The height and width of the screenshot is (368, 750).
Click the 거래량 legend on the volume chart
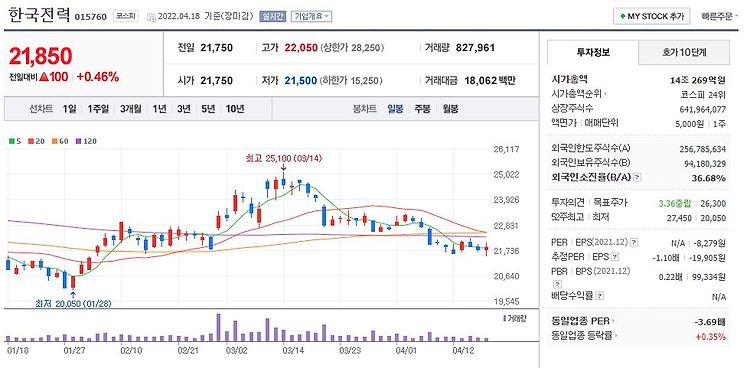(x=515, y=318)
